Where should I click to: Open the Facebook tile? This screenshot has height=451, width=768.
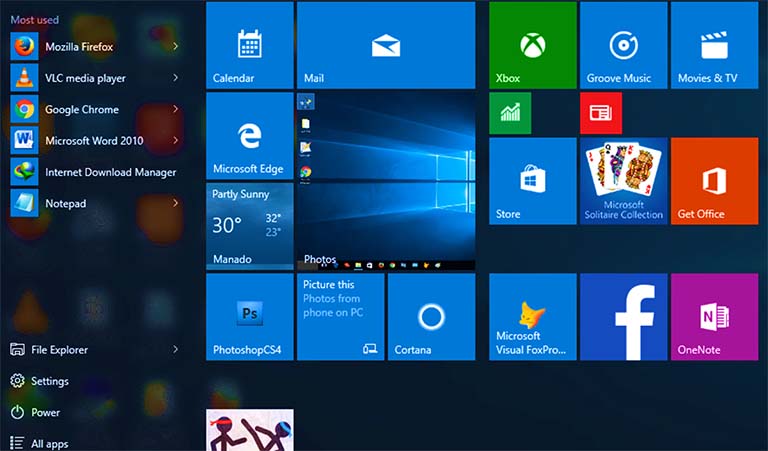coord(624,317)
